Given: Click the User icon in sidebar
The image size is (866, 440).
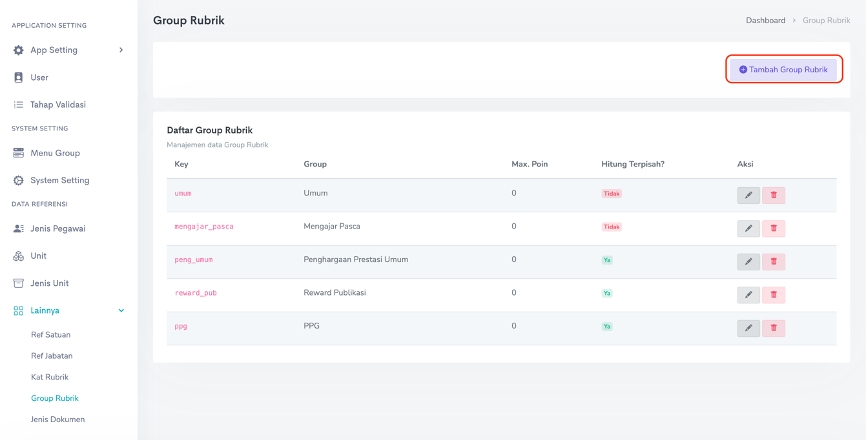Looking at the screenshot, I should point(18,77).
